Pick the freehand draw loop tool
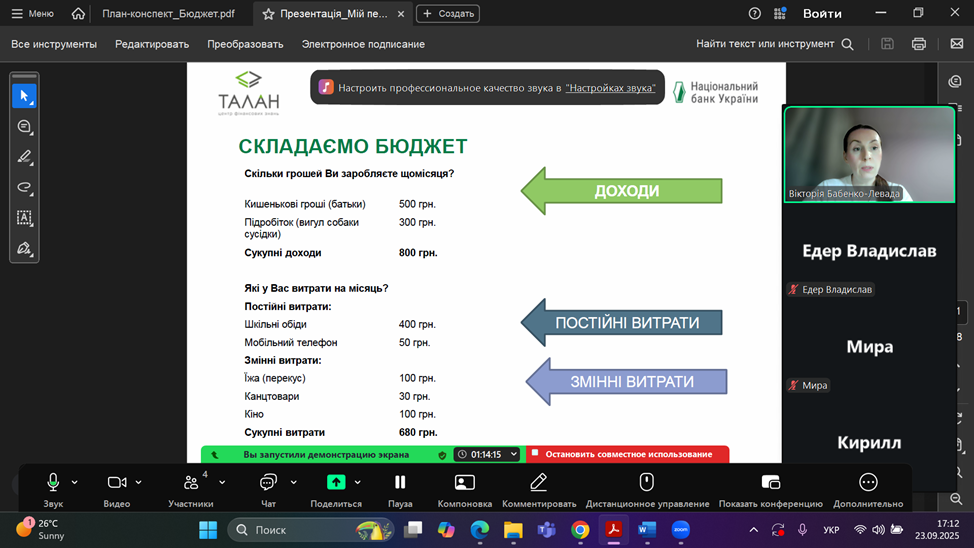974x548 pixels. 24,187
